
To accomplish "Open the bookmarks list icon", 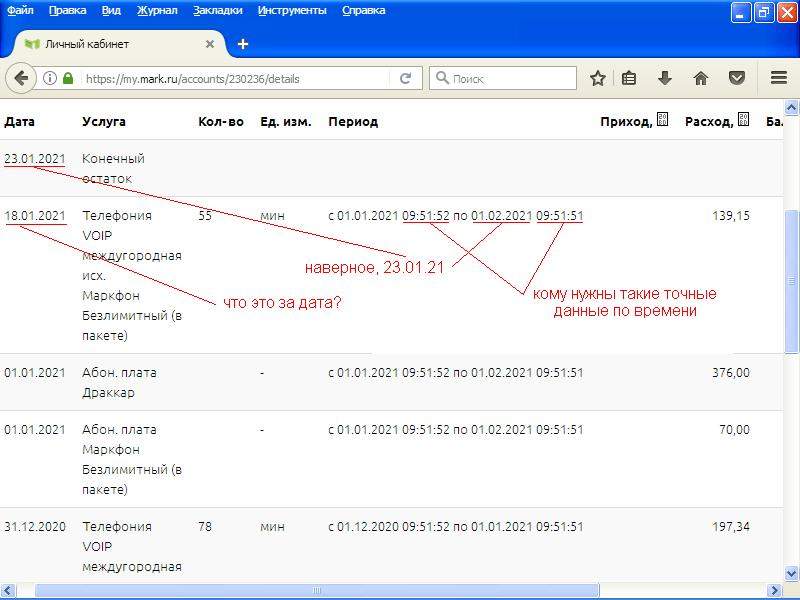I will [629, 78].
